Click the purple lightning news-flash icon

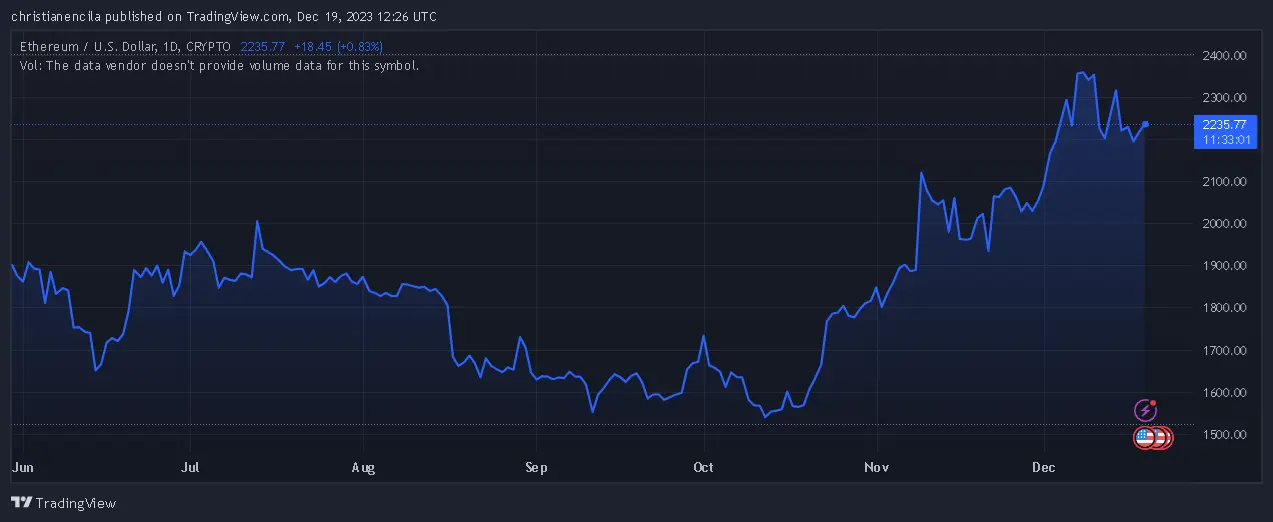pos(1146,410)
